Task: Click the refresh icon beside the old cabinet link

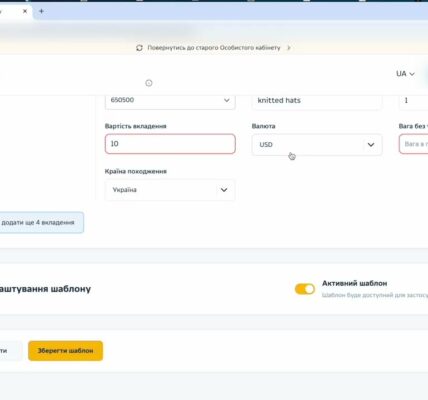Action: tap(139, 48)
